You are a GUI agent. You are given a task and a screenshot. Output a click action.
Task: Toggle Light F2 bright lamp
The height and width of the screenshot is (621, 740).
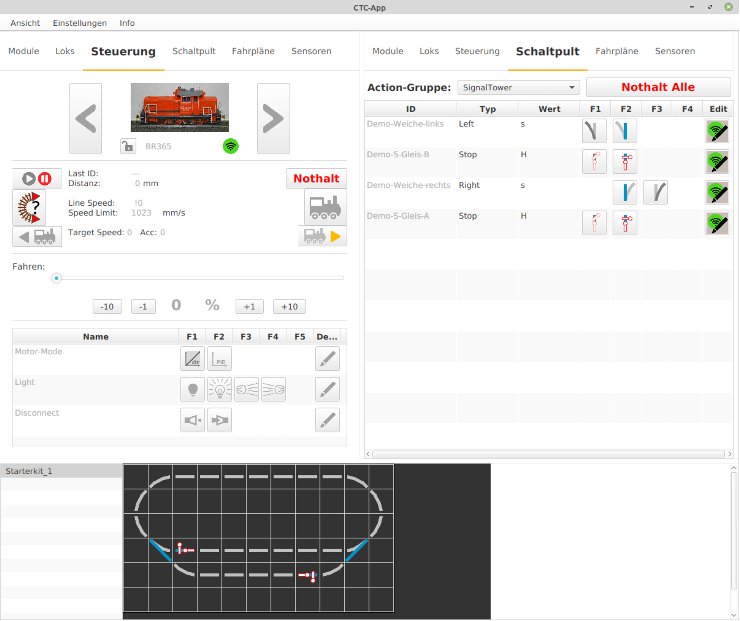coord(219,389)
